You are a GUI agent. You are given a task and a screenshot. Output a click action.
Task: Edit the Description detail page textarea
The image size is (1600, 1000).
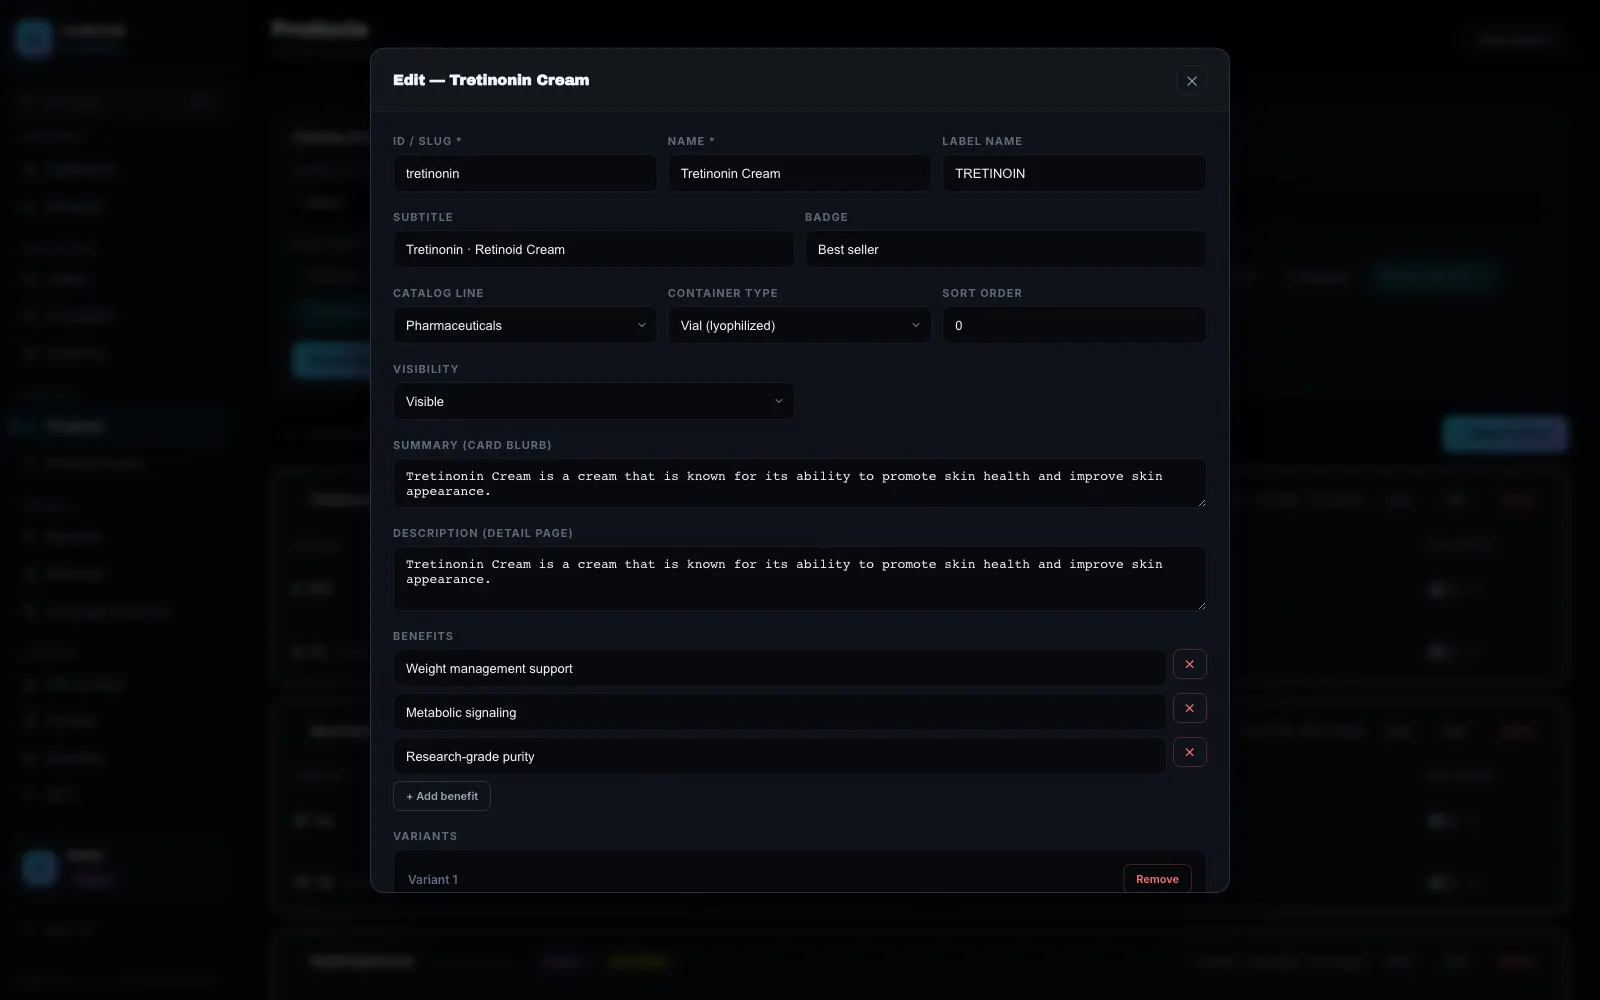coord(799,578)
